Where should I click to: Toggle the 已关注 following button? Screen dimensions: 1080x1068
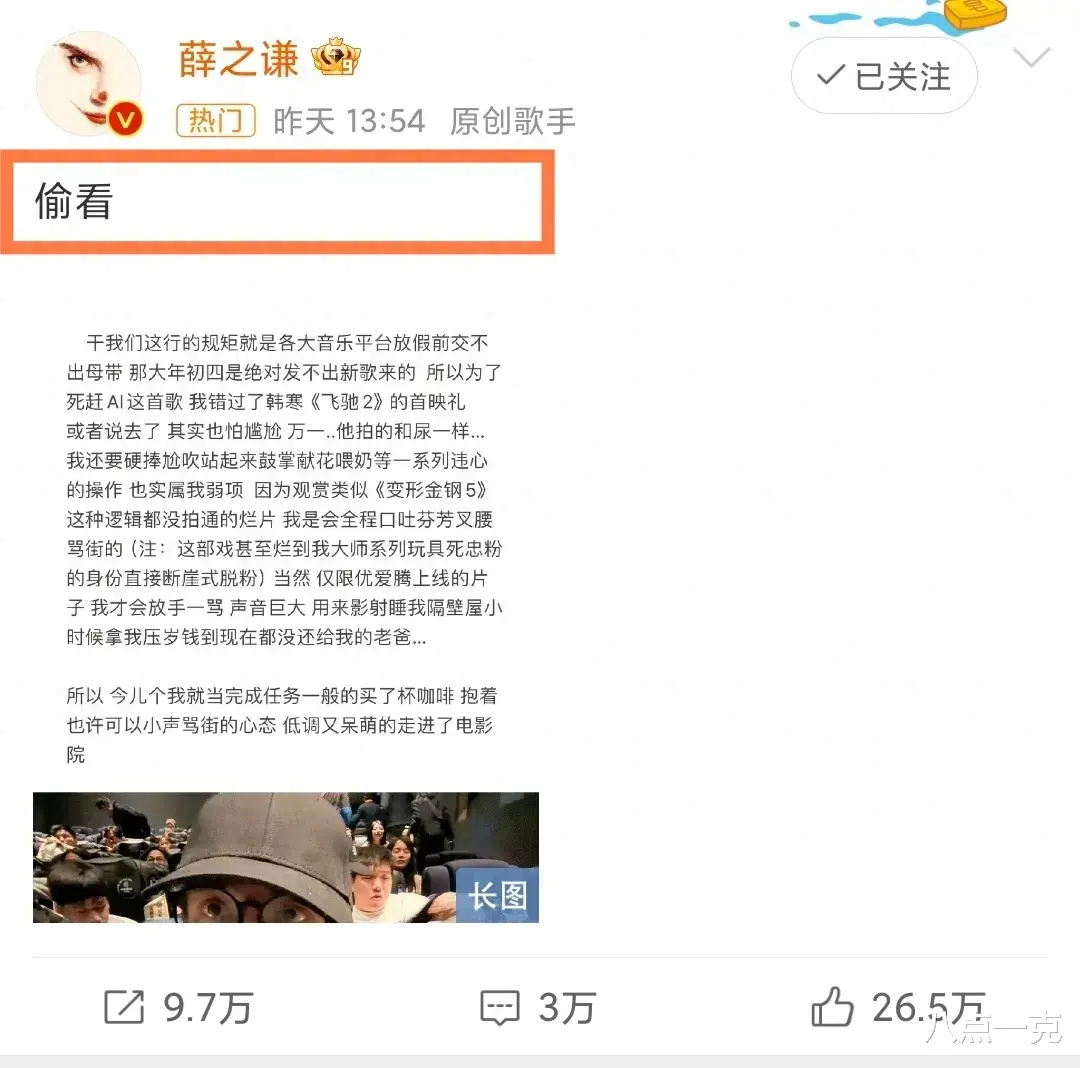pos(884,76)
